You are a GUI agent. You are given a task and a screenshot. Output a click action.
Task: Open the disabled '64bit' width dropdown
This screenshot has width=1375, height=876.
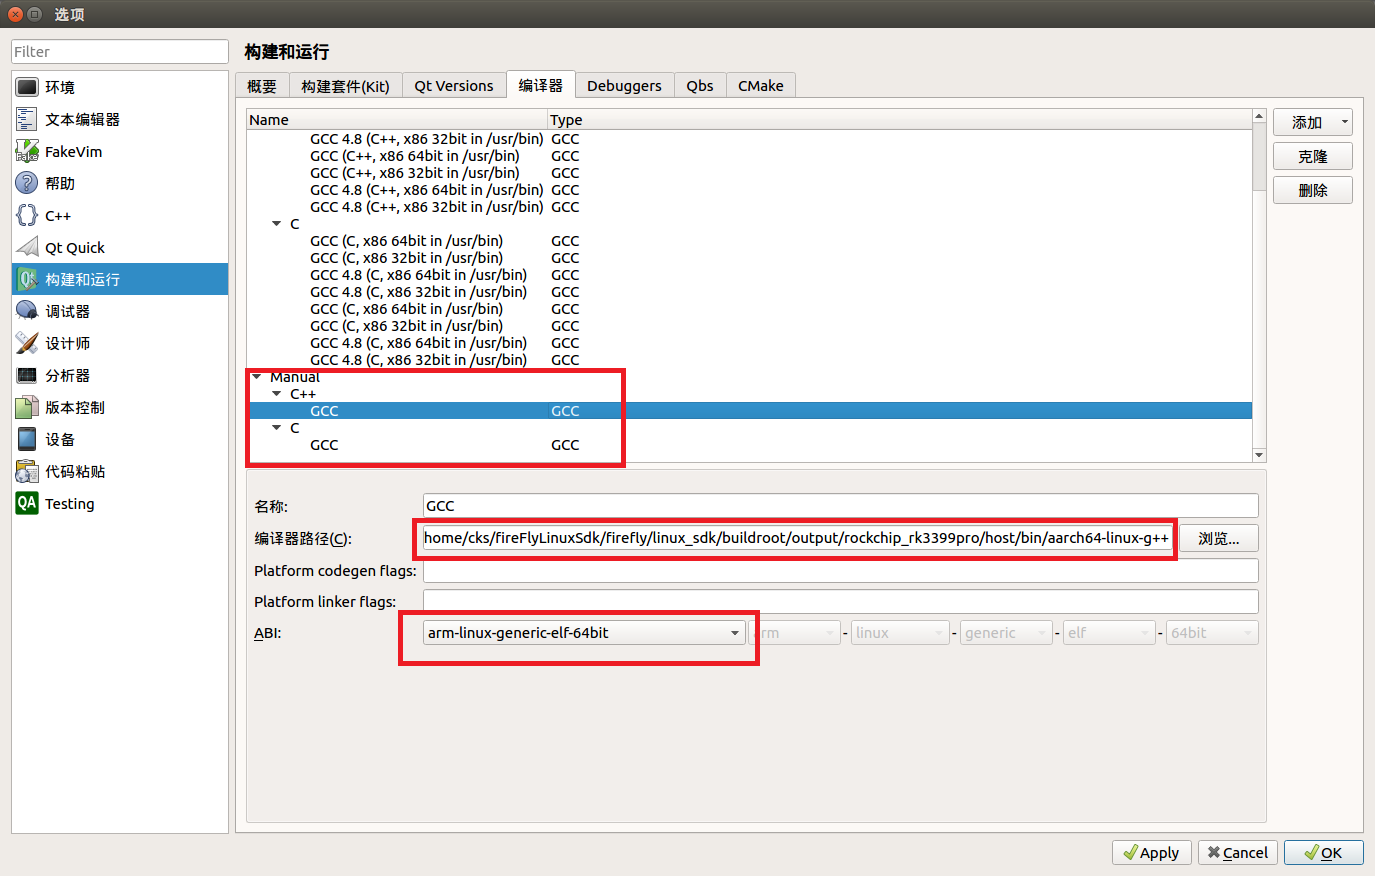pyautogui.click(x=1212, y=633)
